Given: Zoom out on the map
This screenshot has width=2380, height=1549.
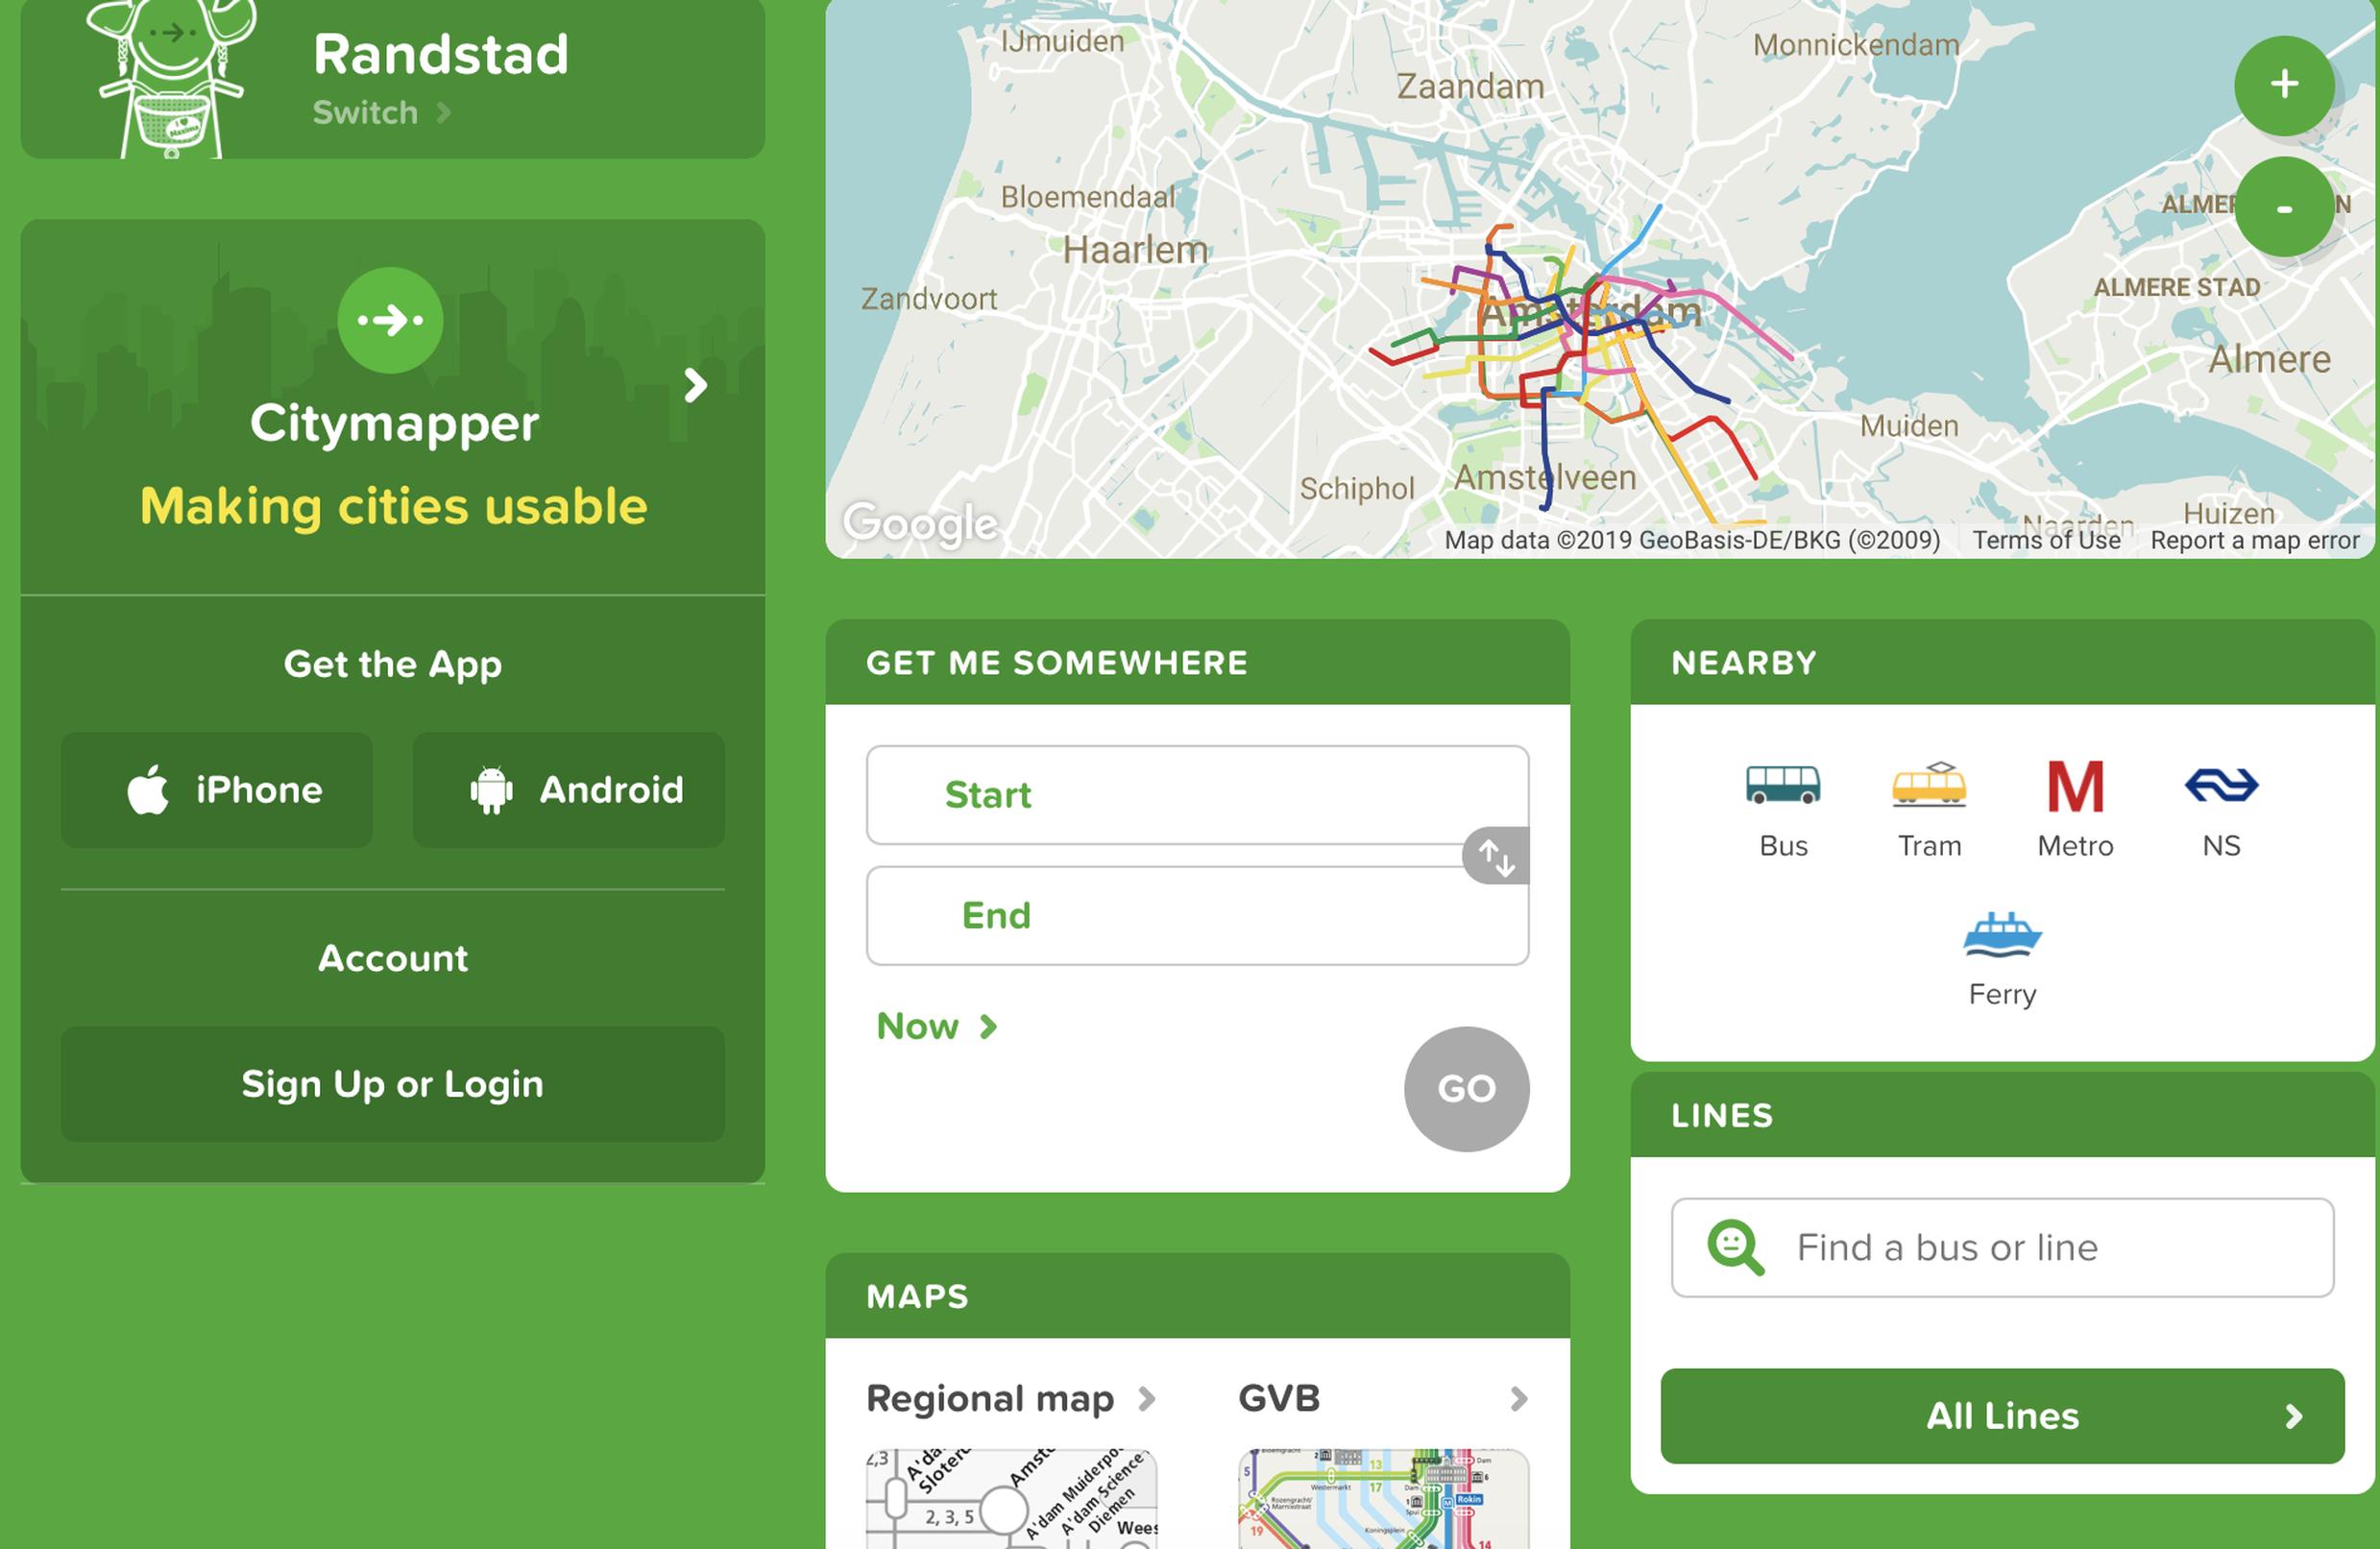Looking at the screenshot, I should pos(2284,207).
